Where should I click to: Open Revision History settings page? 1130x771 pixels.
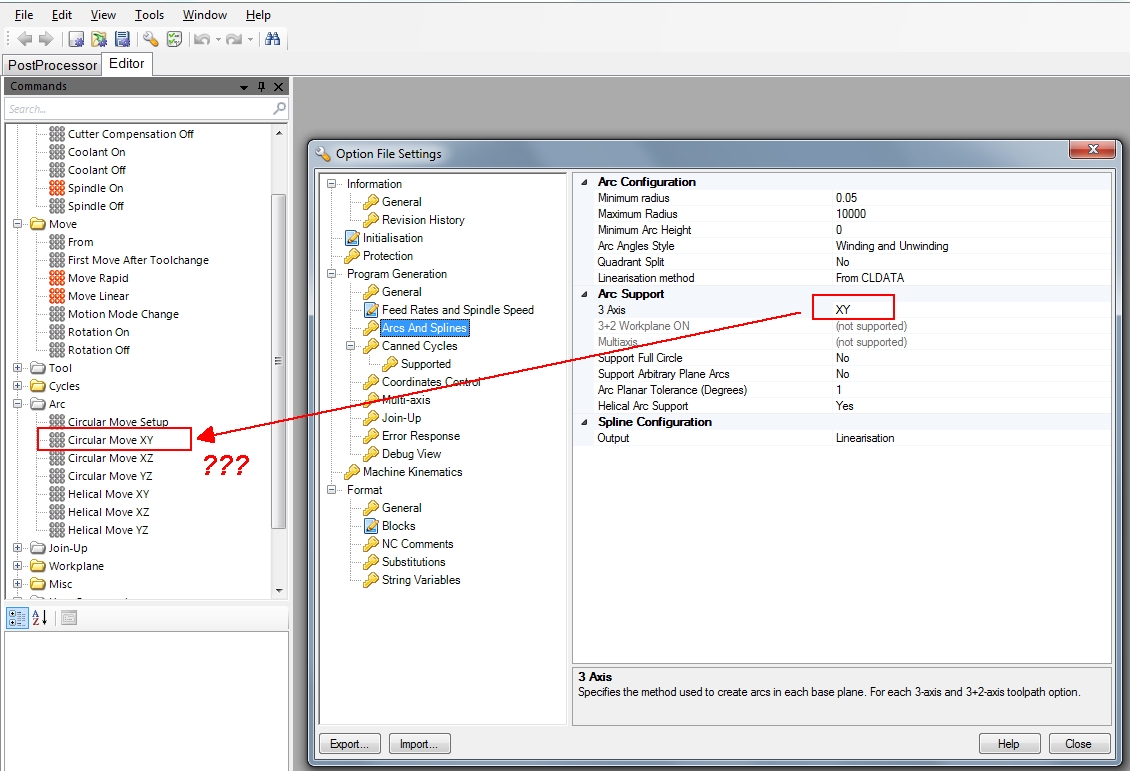pyautogui.click(x=423, y=220)
